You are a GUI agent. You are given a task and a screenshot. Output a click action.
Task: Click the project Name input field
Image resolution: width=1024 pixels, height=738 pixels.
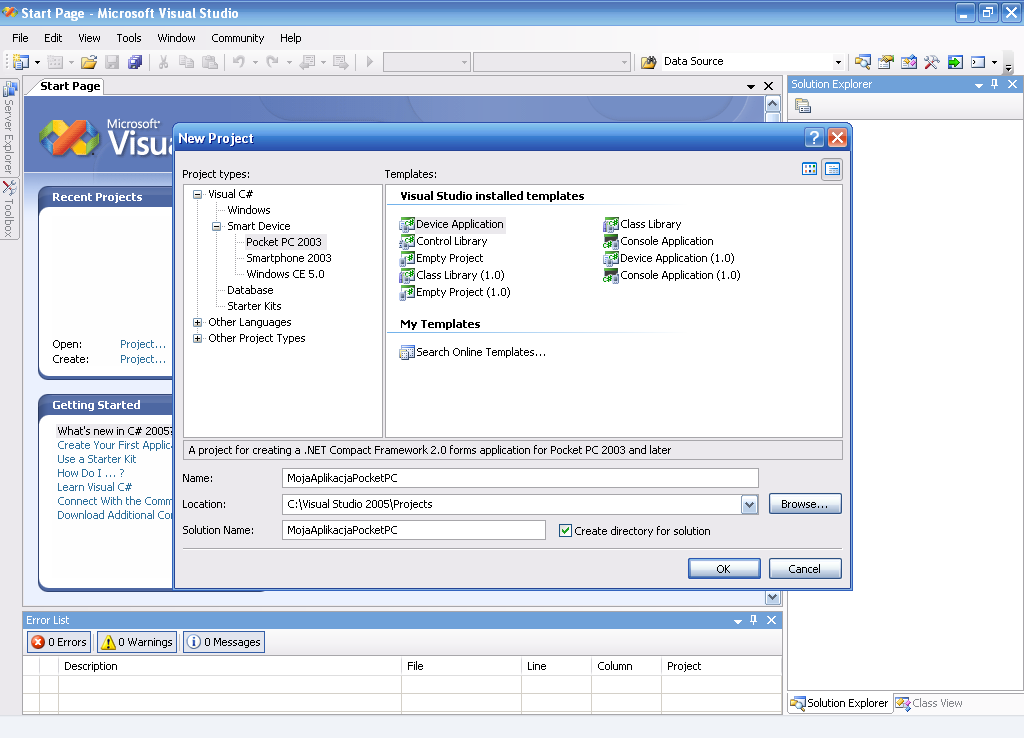(x=520, y=478)
